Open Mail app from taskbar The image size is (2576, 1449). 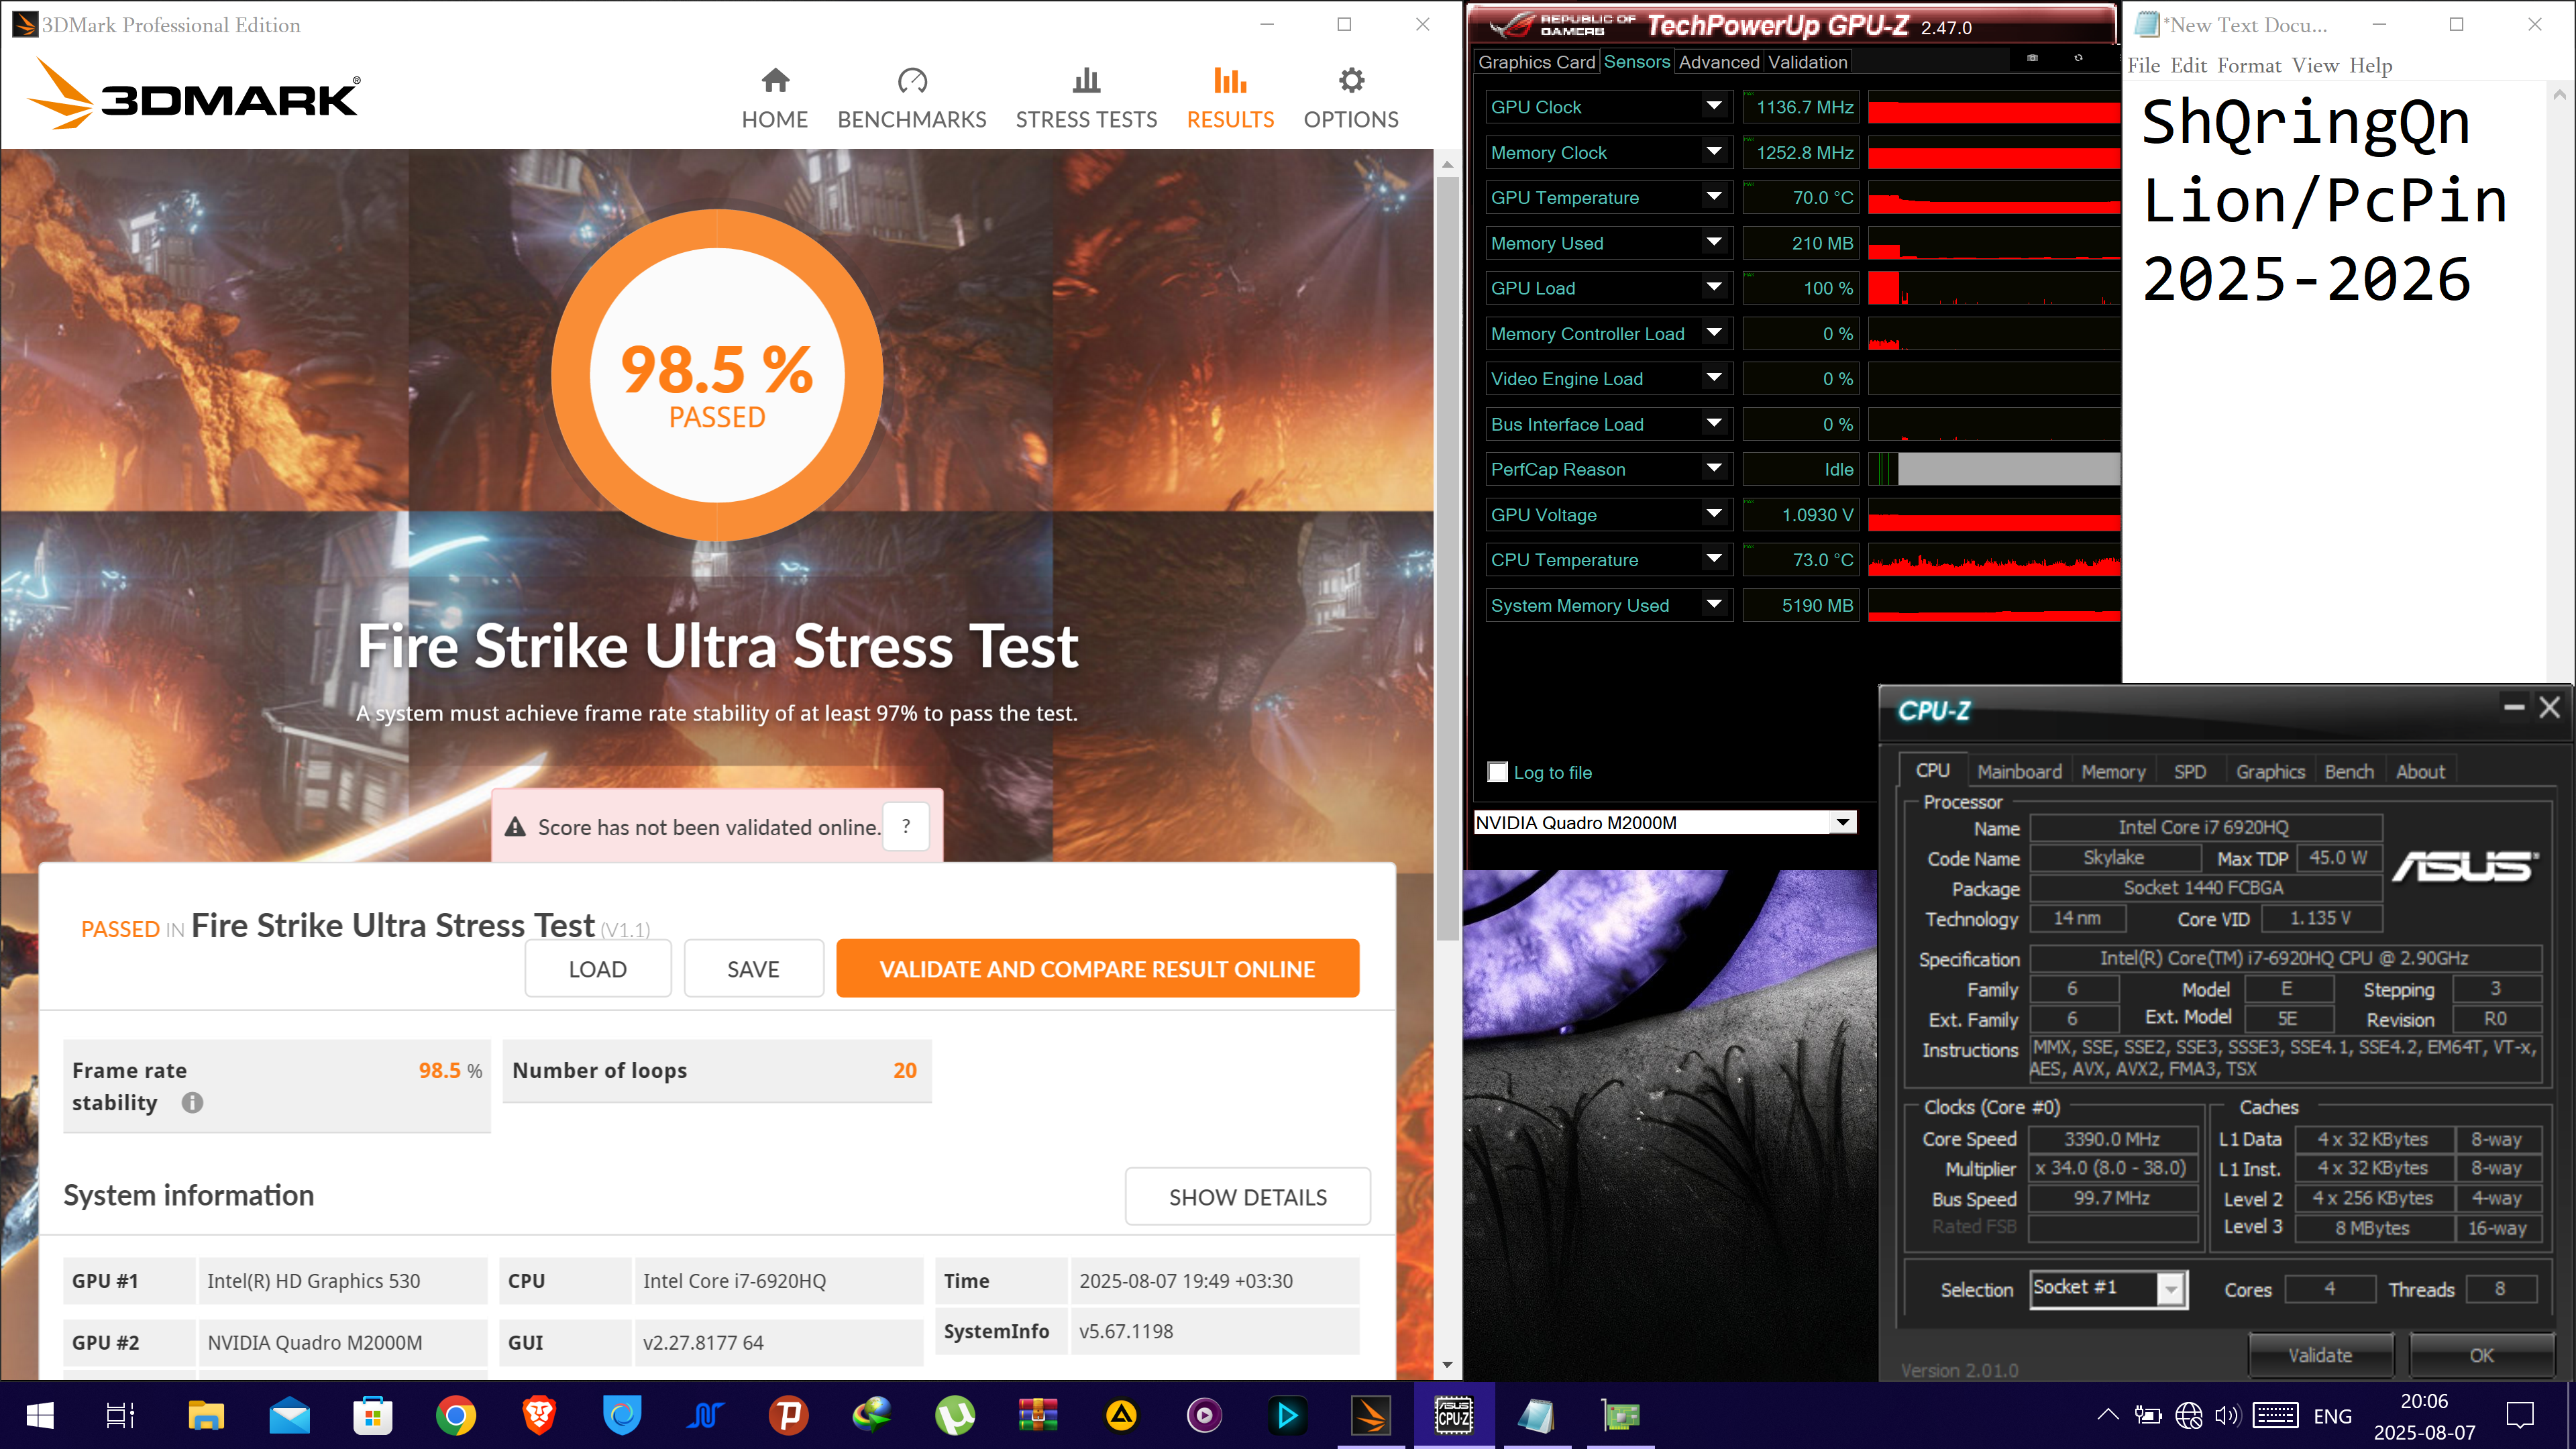290,1415
